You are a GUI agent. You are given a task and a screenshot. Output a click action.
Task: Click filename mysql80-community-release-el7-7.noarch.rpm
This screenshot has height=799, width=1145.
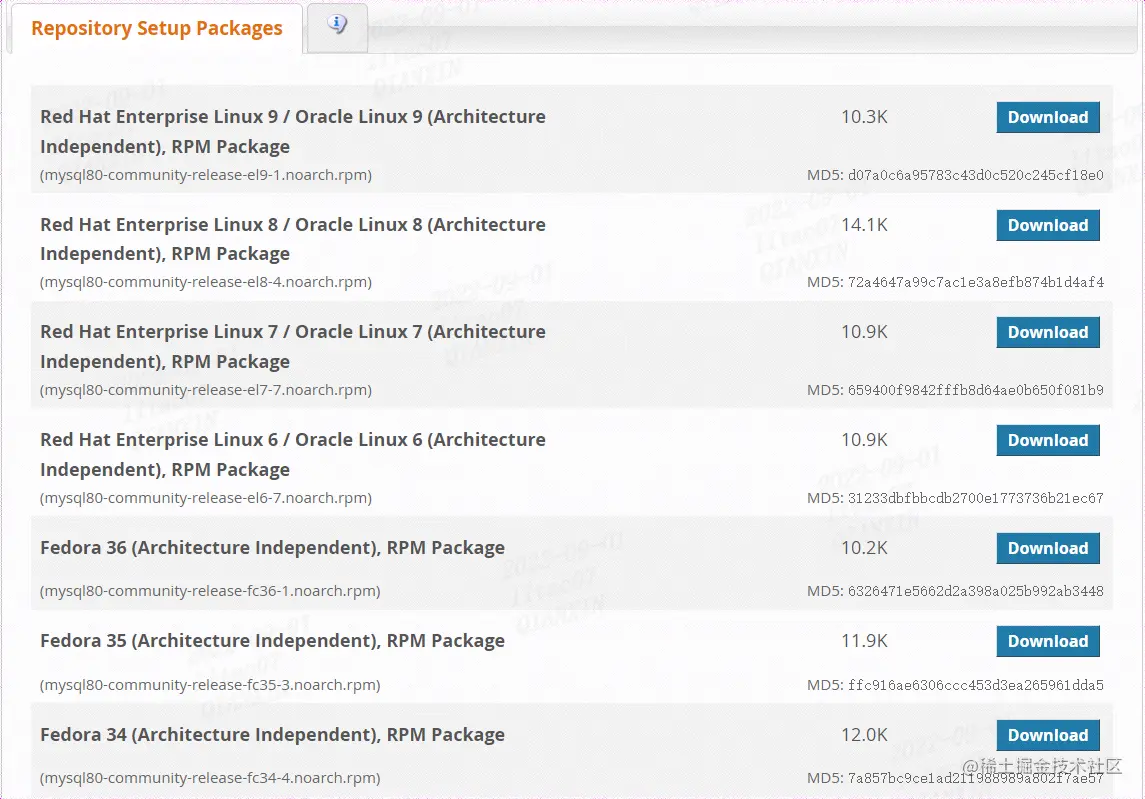206,390
